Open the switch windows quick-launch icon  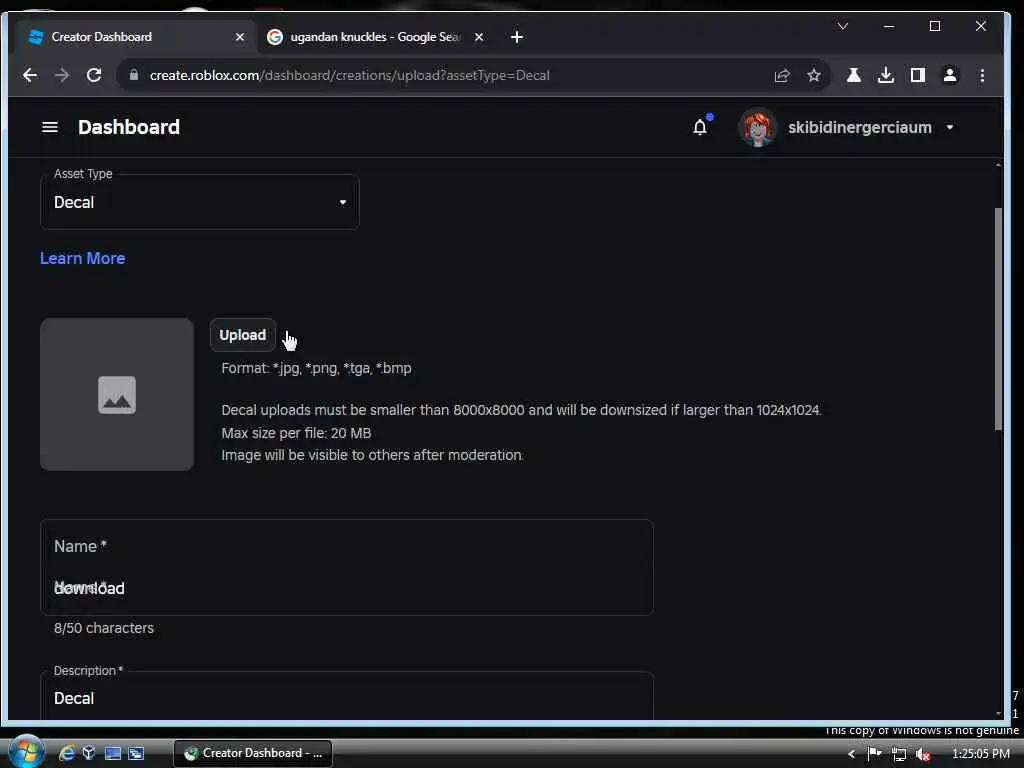click(136, 753)
